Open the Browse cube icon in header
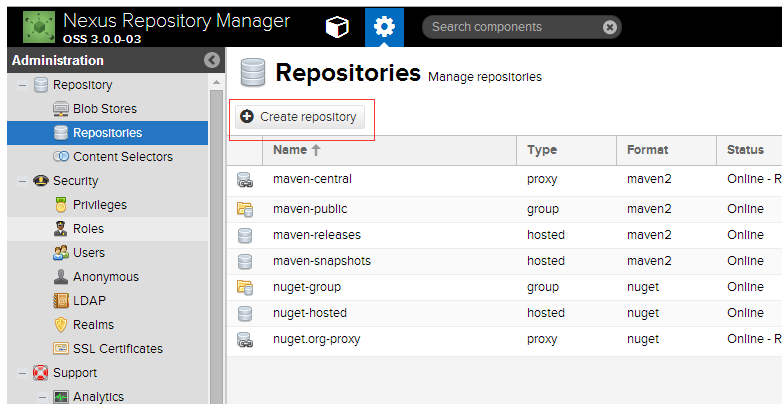Image resolution: width=782 pixels, height=404 pixels. tap(337, 26)
